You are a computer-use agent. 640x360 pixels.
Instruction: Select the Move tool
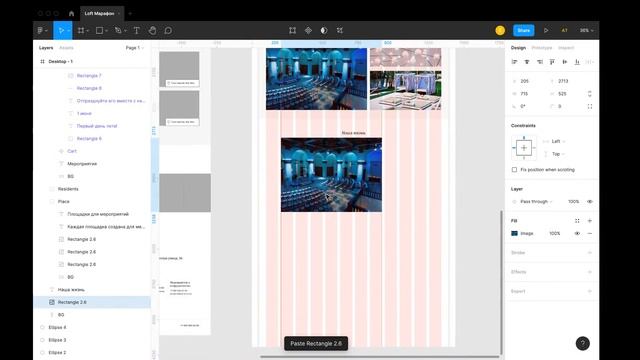62,31
